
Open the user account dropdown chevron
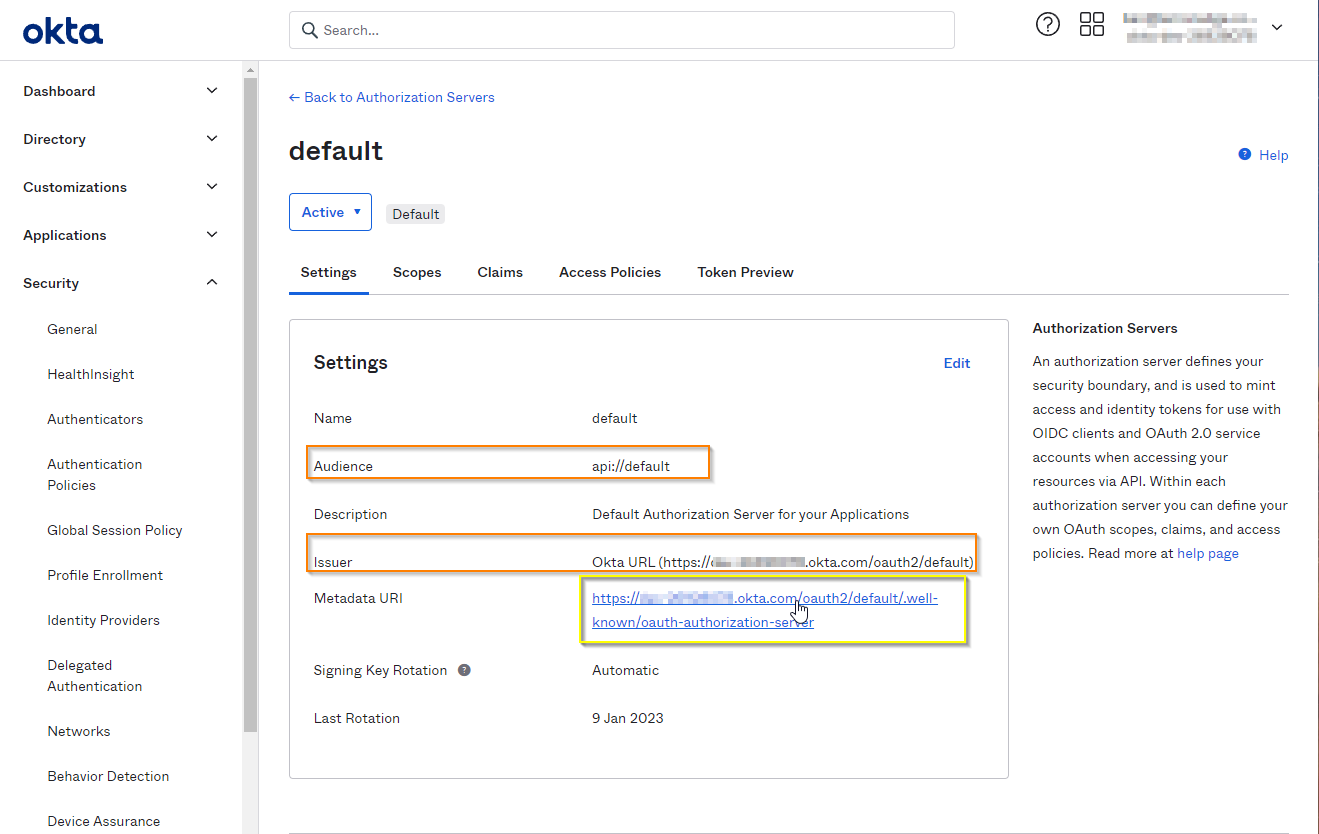point(1277,28)
